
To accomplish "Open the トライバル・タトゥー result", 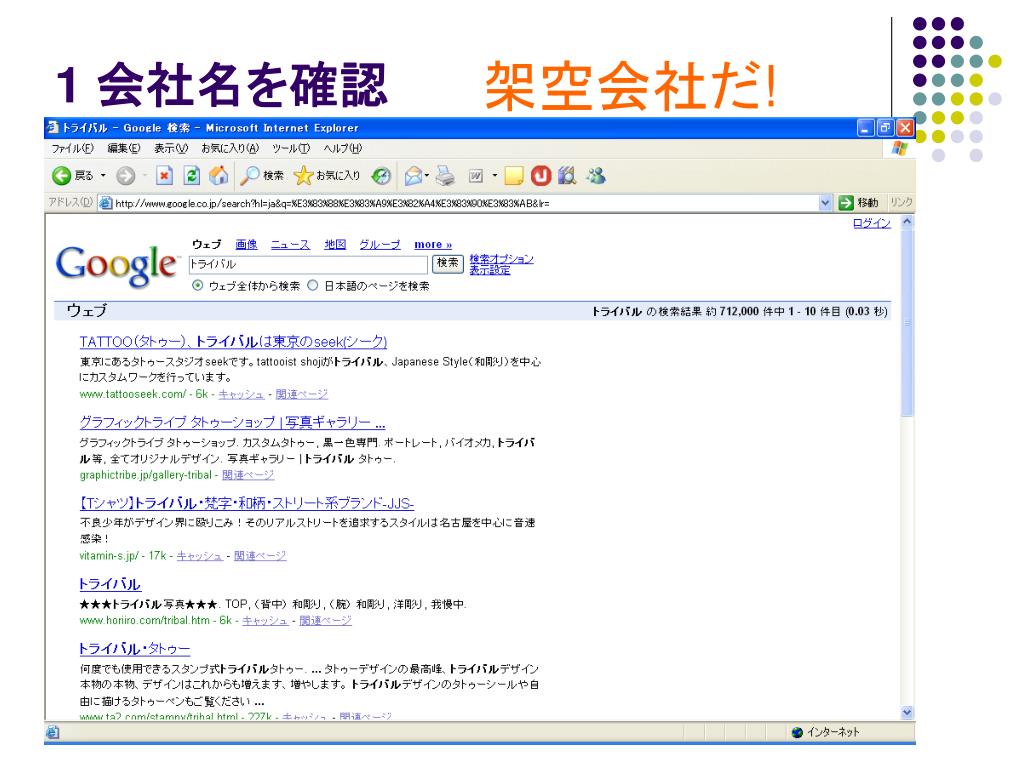I will coord(134,648).
